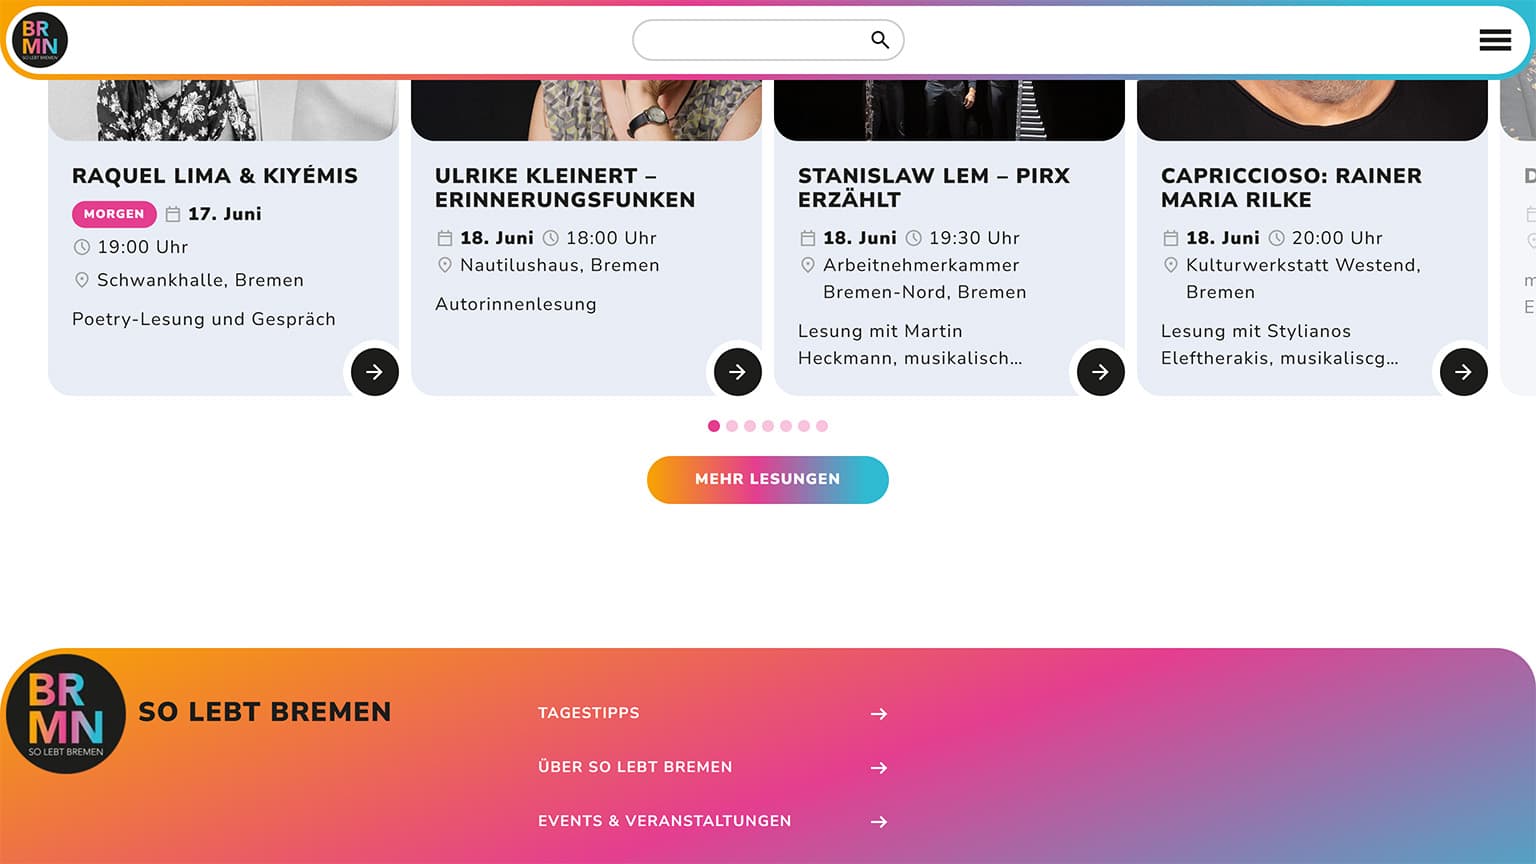1536x864 pixels.
Task: Click location pin beside Schwankhalle, Bremen
Action: 82,280
